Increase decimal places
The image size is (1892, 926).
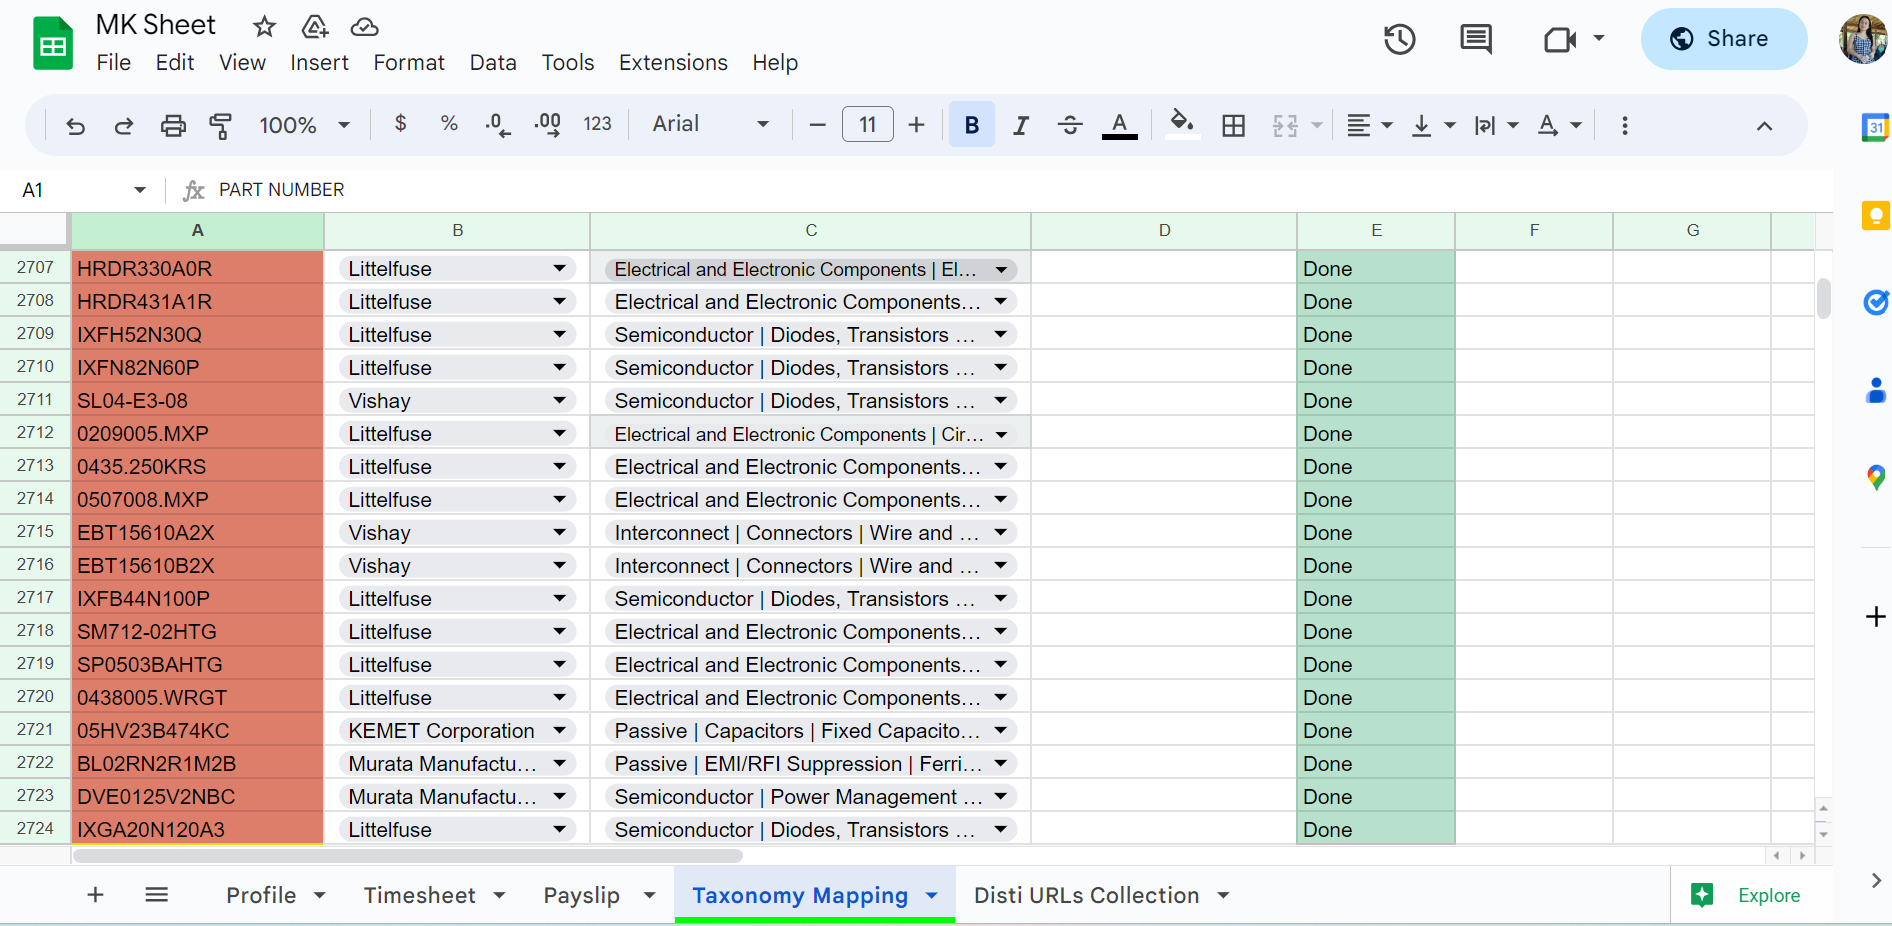pyautogui.click(x=547, y=125)
